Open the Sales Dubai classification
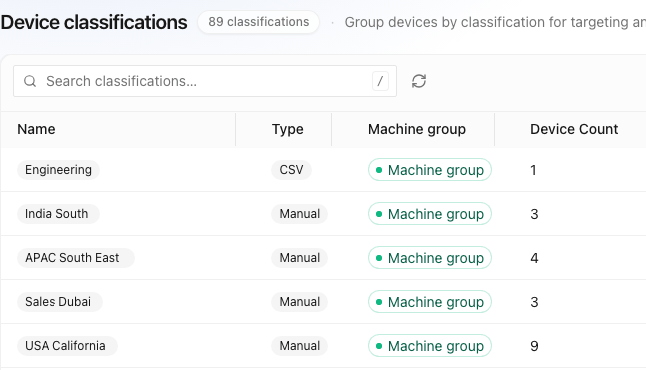The image size is (646, 370). coord(60,302)
